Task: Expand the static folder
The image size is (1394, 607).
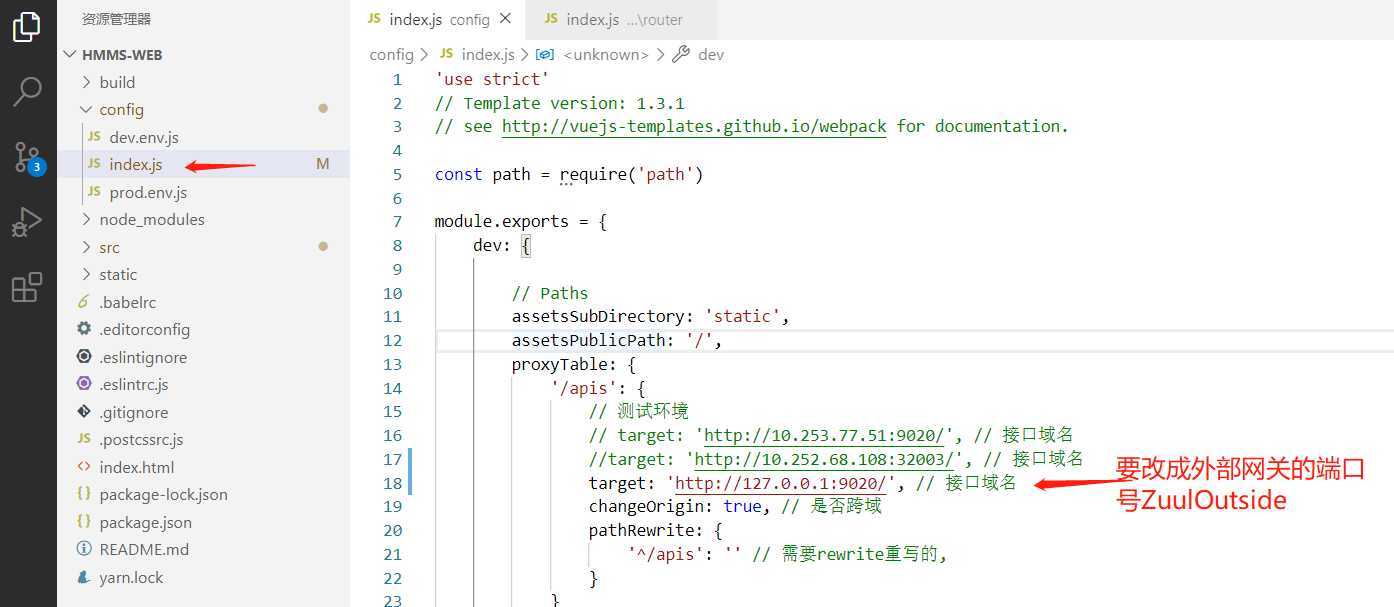Action: click(x=203, y=274)
